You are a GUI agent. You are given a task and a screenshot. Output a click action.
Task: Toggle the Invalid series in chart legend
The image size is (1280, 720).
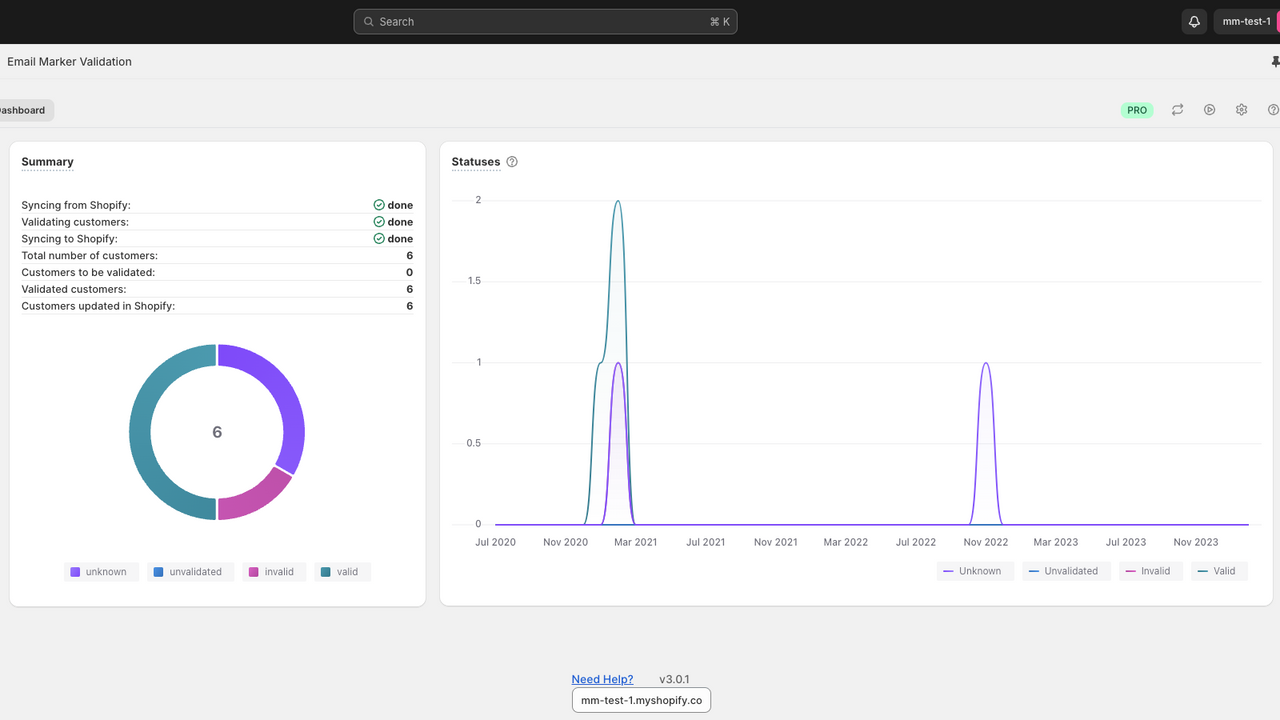[1150, 570]
